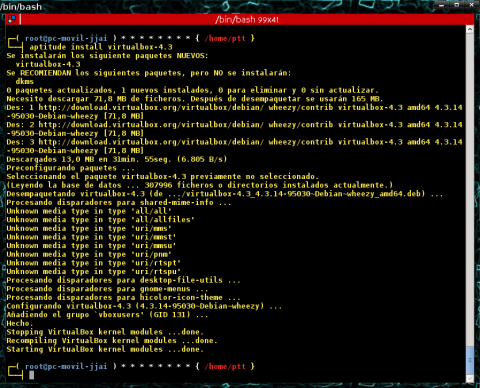480x388 pixels.
Task: Click line 'Preconfigurando paquetes ...'
Action: tap(71, 168)
